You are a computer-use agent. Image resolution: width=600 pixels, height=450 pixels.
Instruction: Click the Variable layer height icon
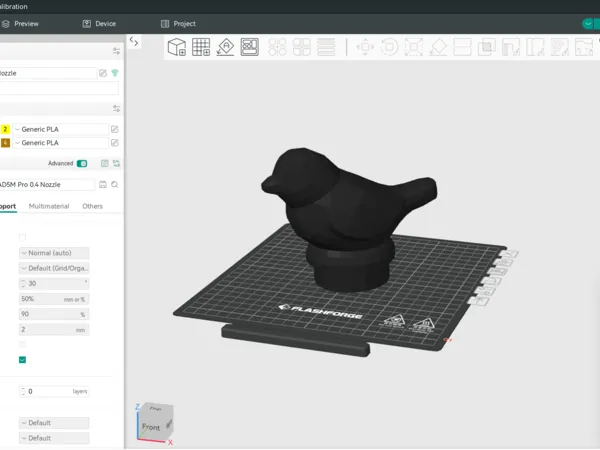tap(326, 47)
